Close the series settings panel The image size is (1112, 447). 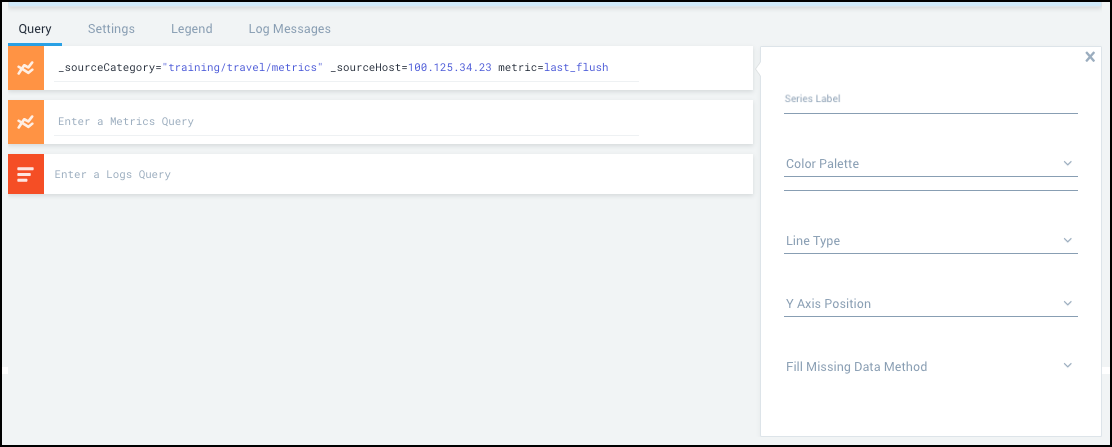(1090, 57)
